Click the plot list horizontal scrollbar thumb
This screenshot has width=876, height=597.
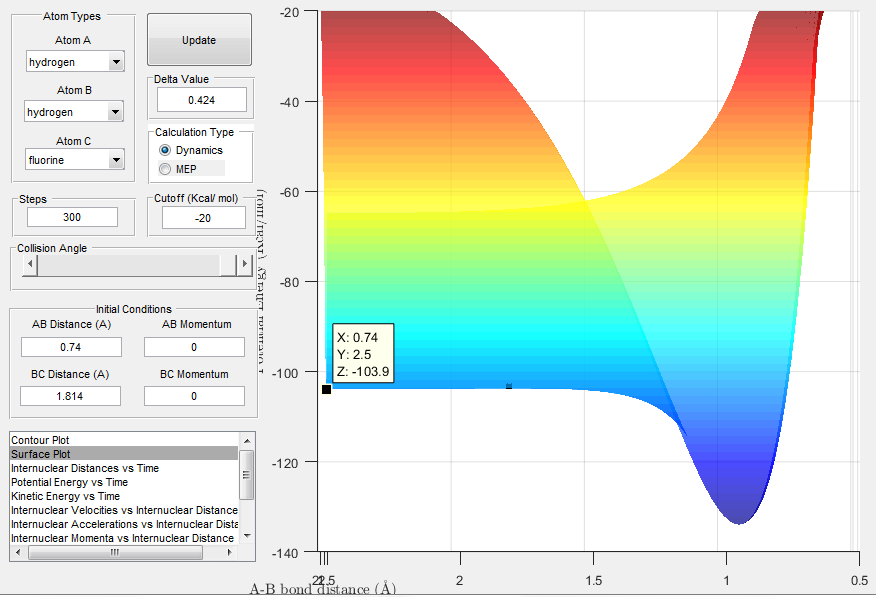(x=115, y=552)
